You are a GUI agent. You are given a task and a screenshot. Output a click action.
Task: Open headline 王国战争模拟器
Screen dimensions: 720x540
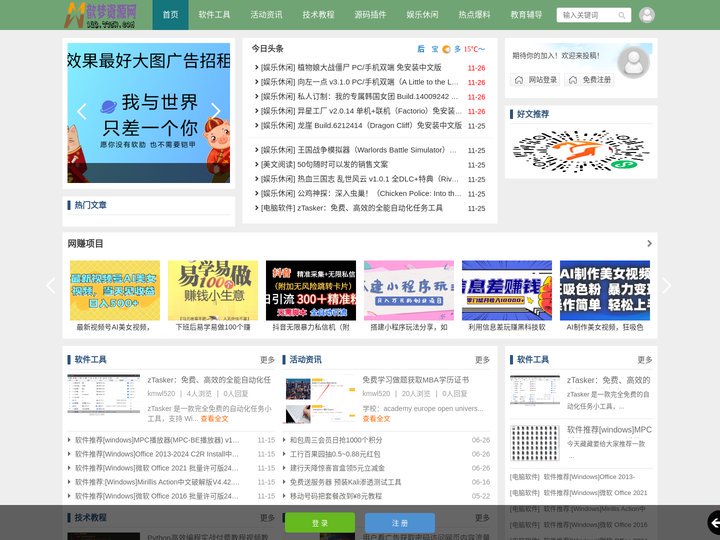point(359,150)
